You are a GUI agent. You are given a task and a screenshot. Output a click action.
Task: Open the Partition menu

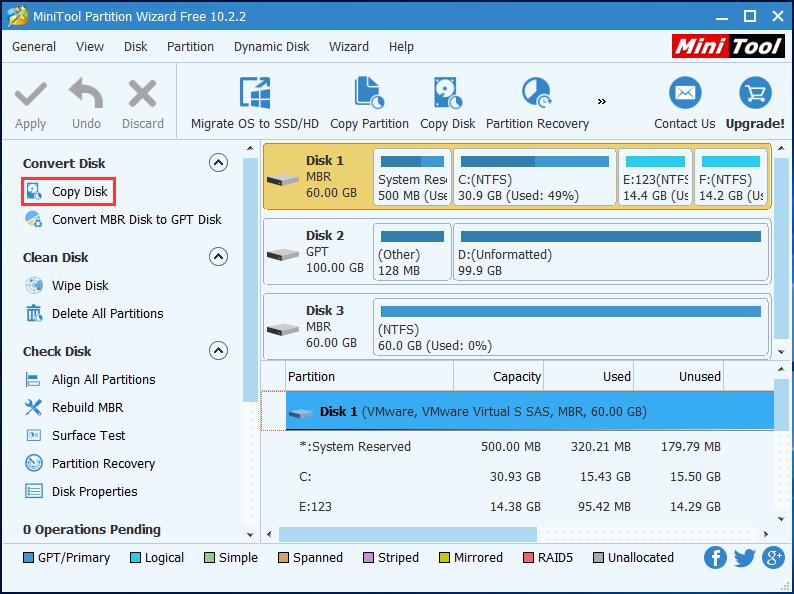[x=190, y=47]
